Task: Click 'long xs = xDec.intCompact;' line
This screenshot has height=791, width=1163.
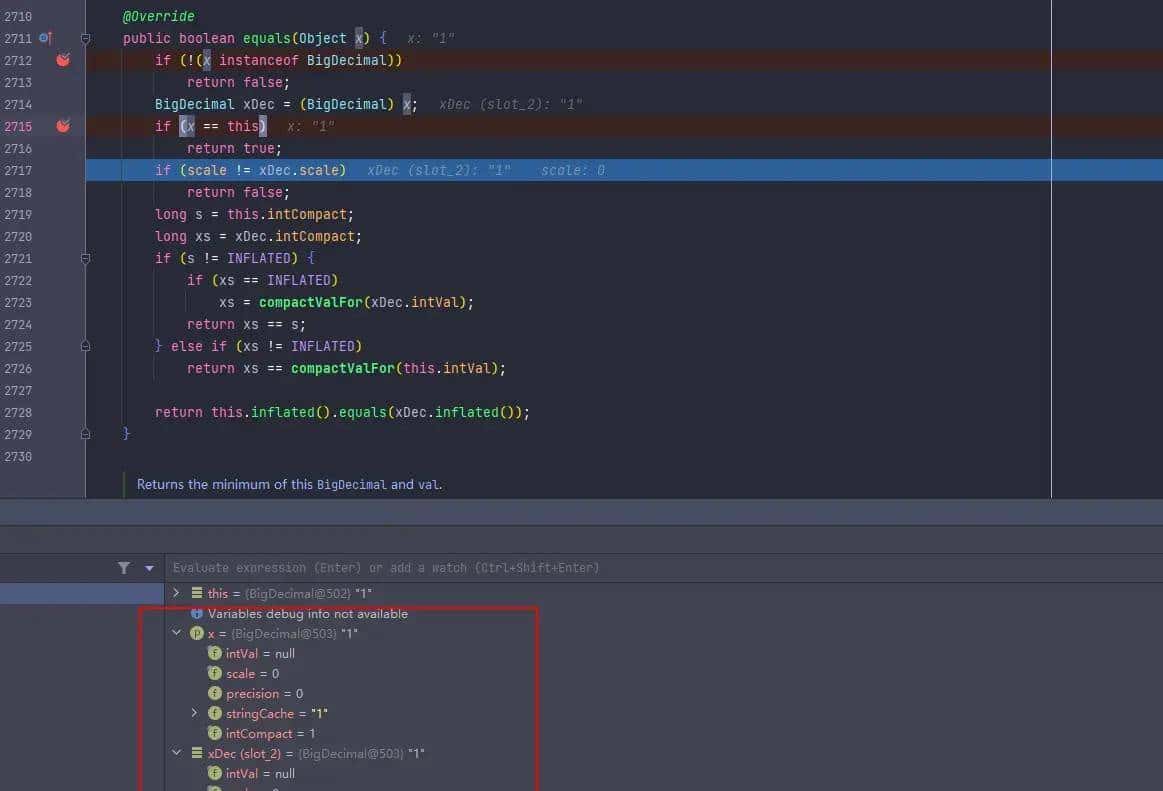Action: (258, 236)
